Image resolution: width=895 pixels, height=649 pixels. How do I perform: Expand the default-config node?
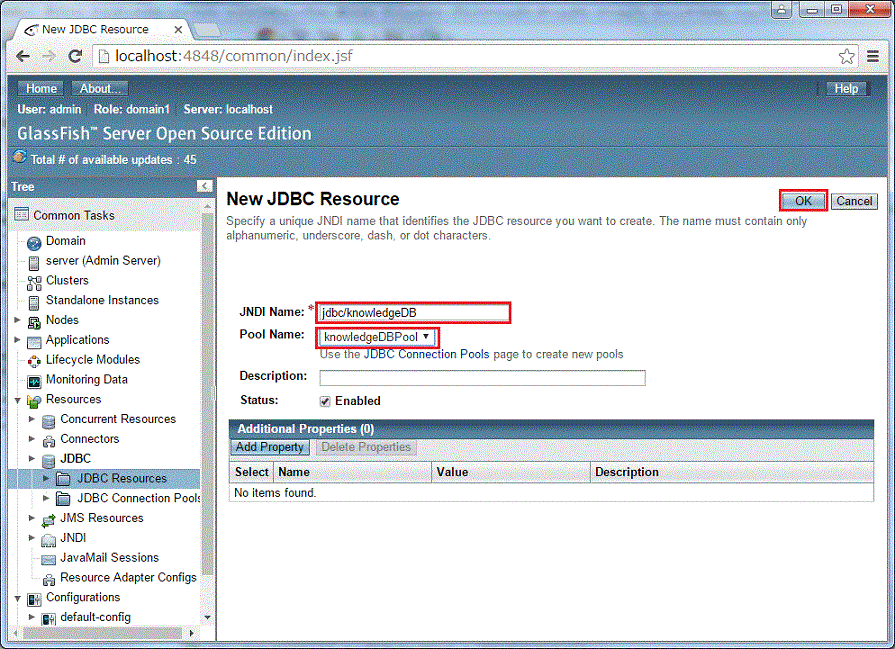(32, 617)
